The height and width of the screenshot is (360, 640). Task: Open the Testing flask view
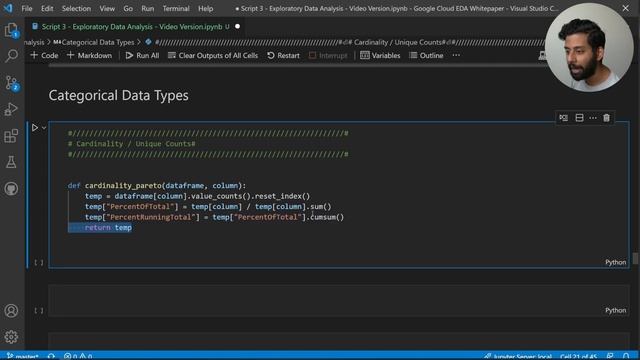(11, 162)
